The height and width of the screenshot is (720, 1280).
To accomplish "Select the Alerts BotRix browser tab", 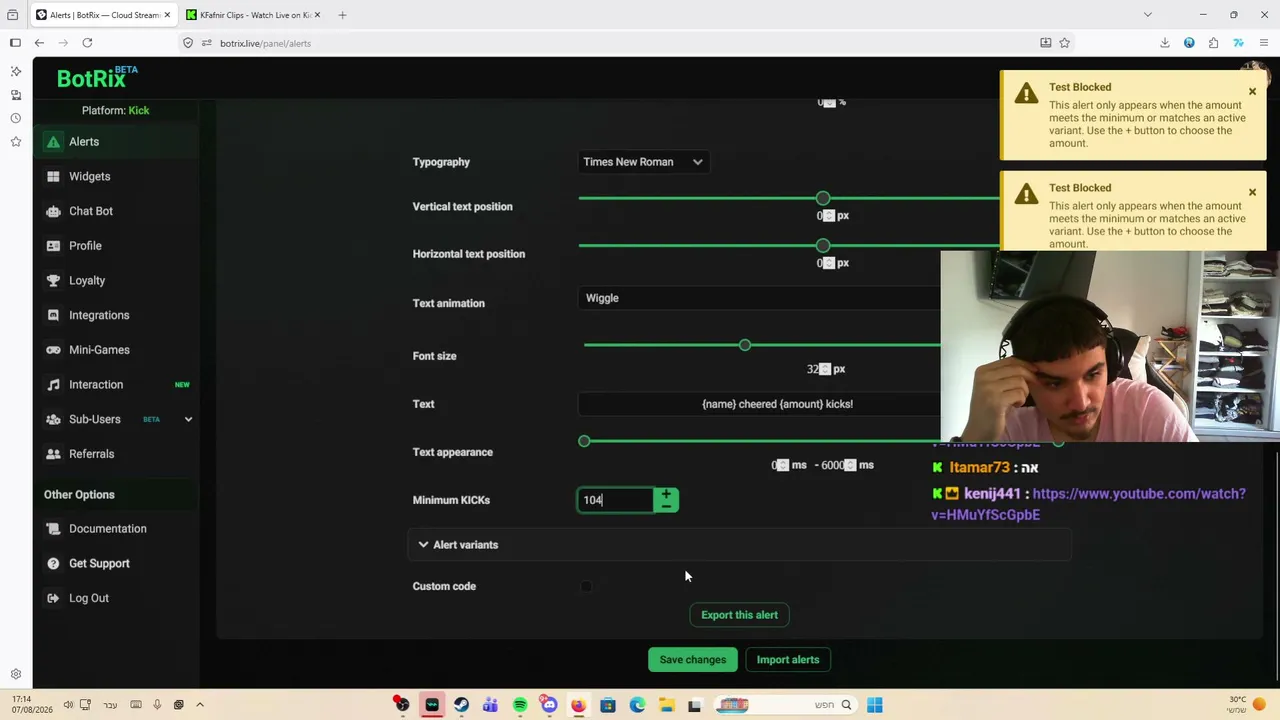I will pyautogui.click(x=104, y=15).
